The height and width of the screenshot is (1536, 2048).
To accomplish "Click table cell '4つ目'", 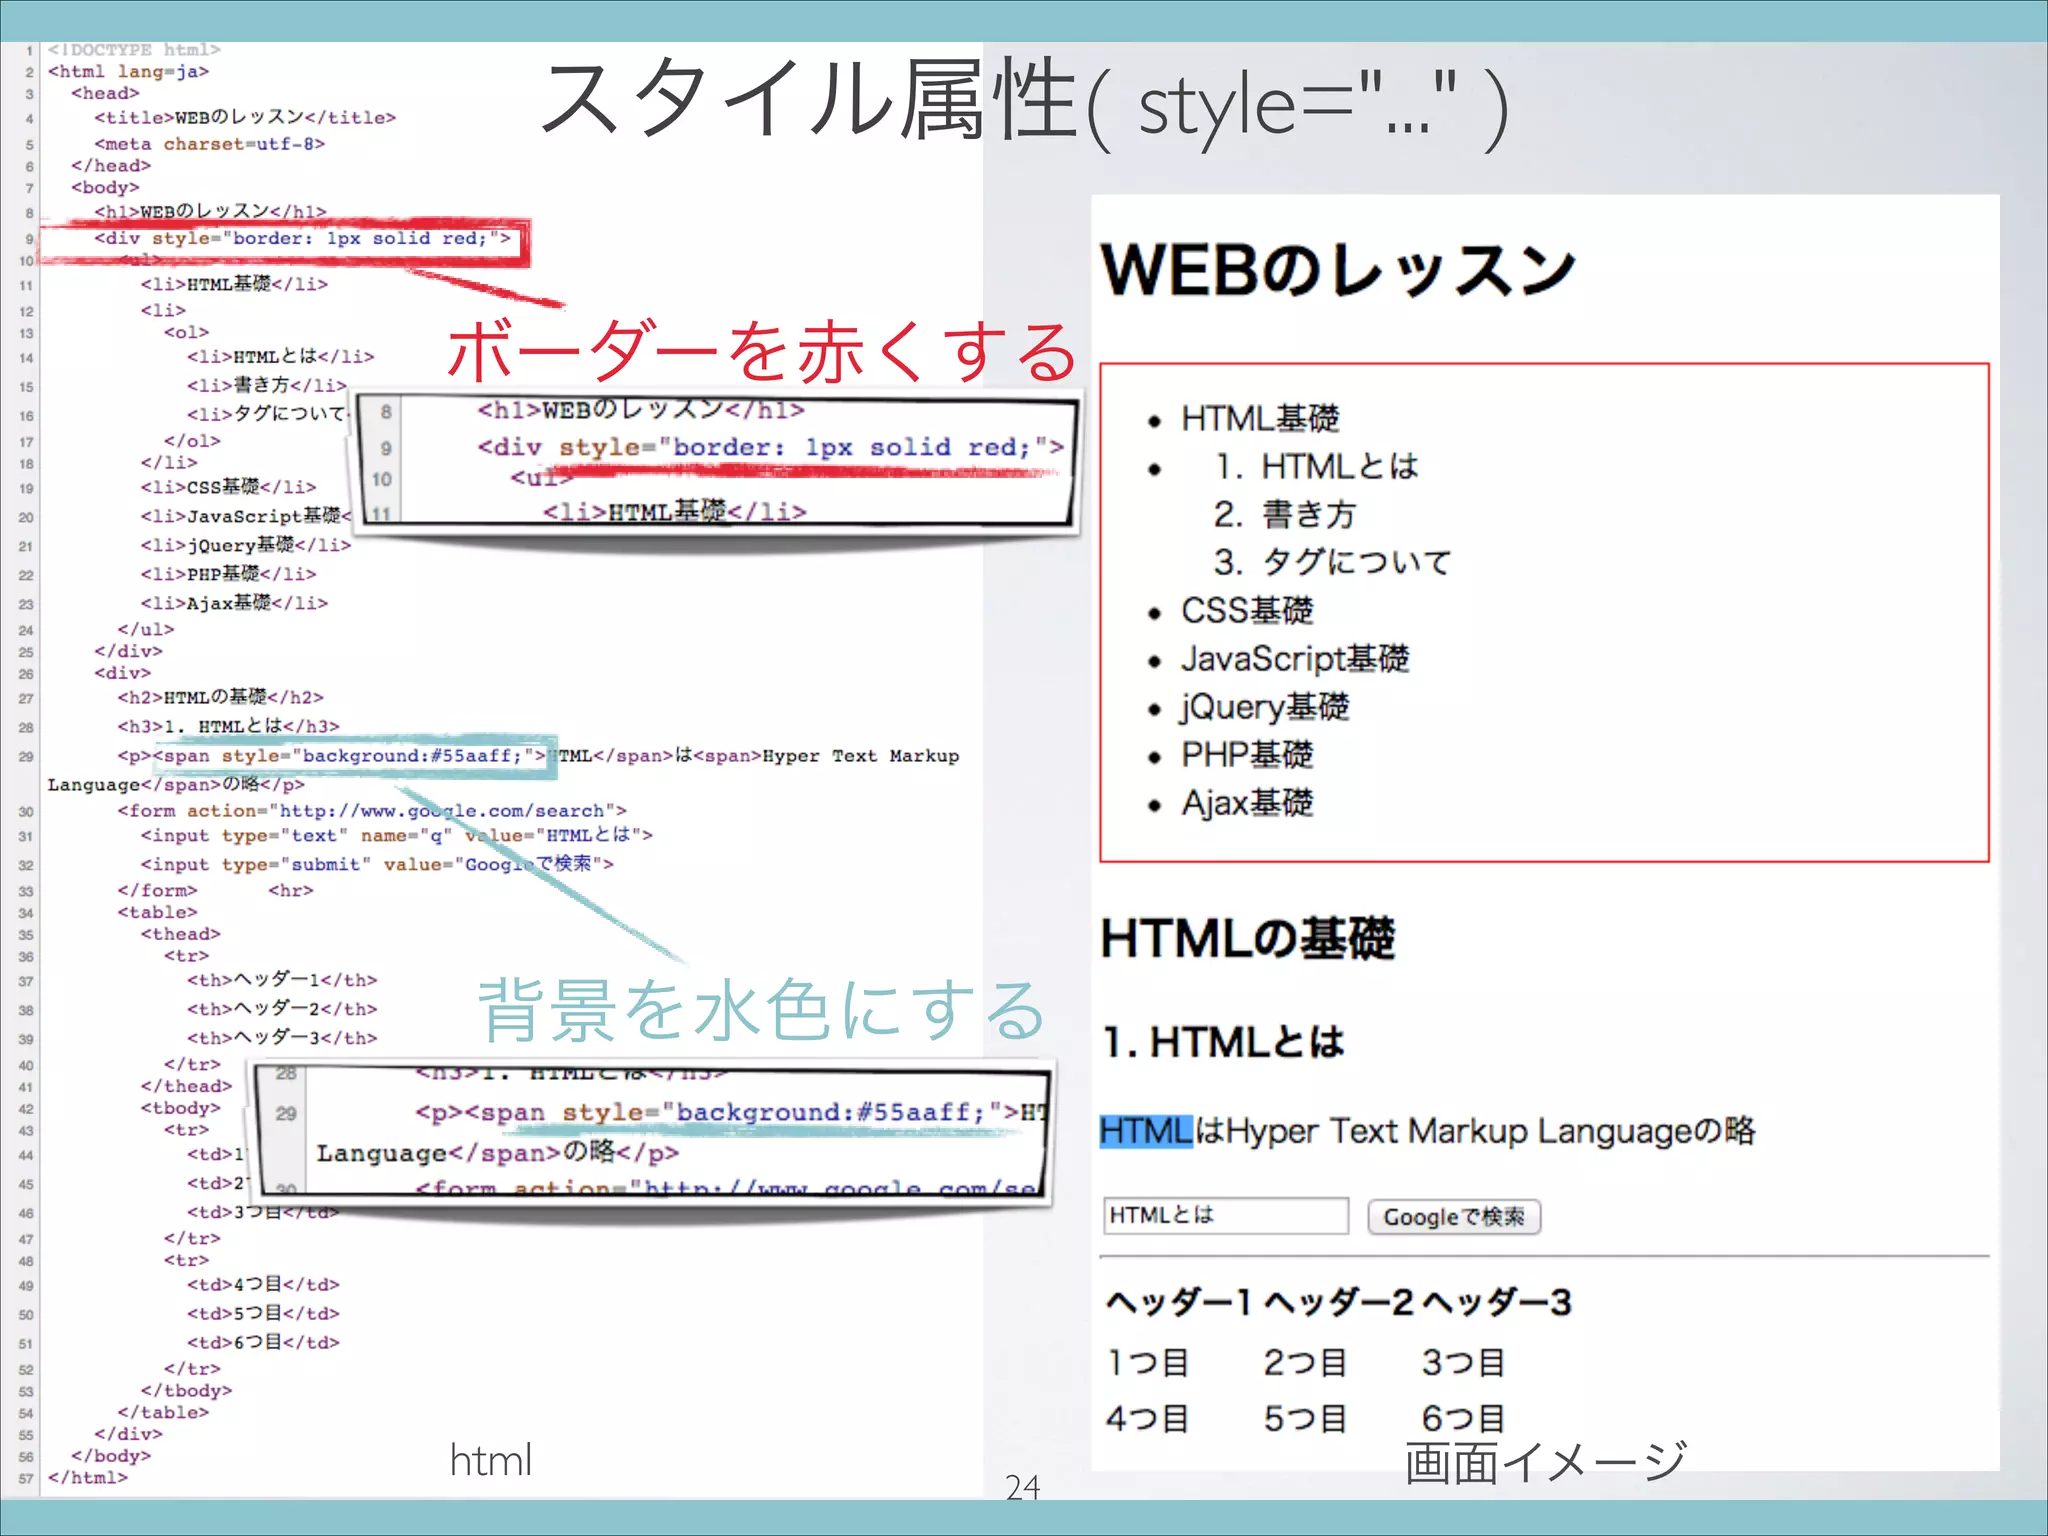I will pos(1147,1418).
